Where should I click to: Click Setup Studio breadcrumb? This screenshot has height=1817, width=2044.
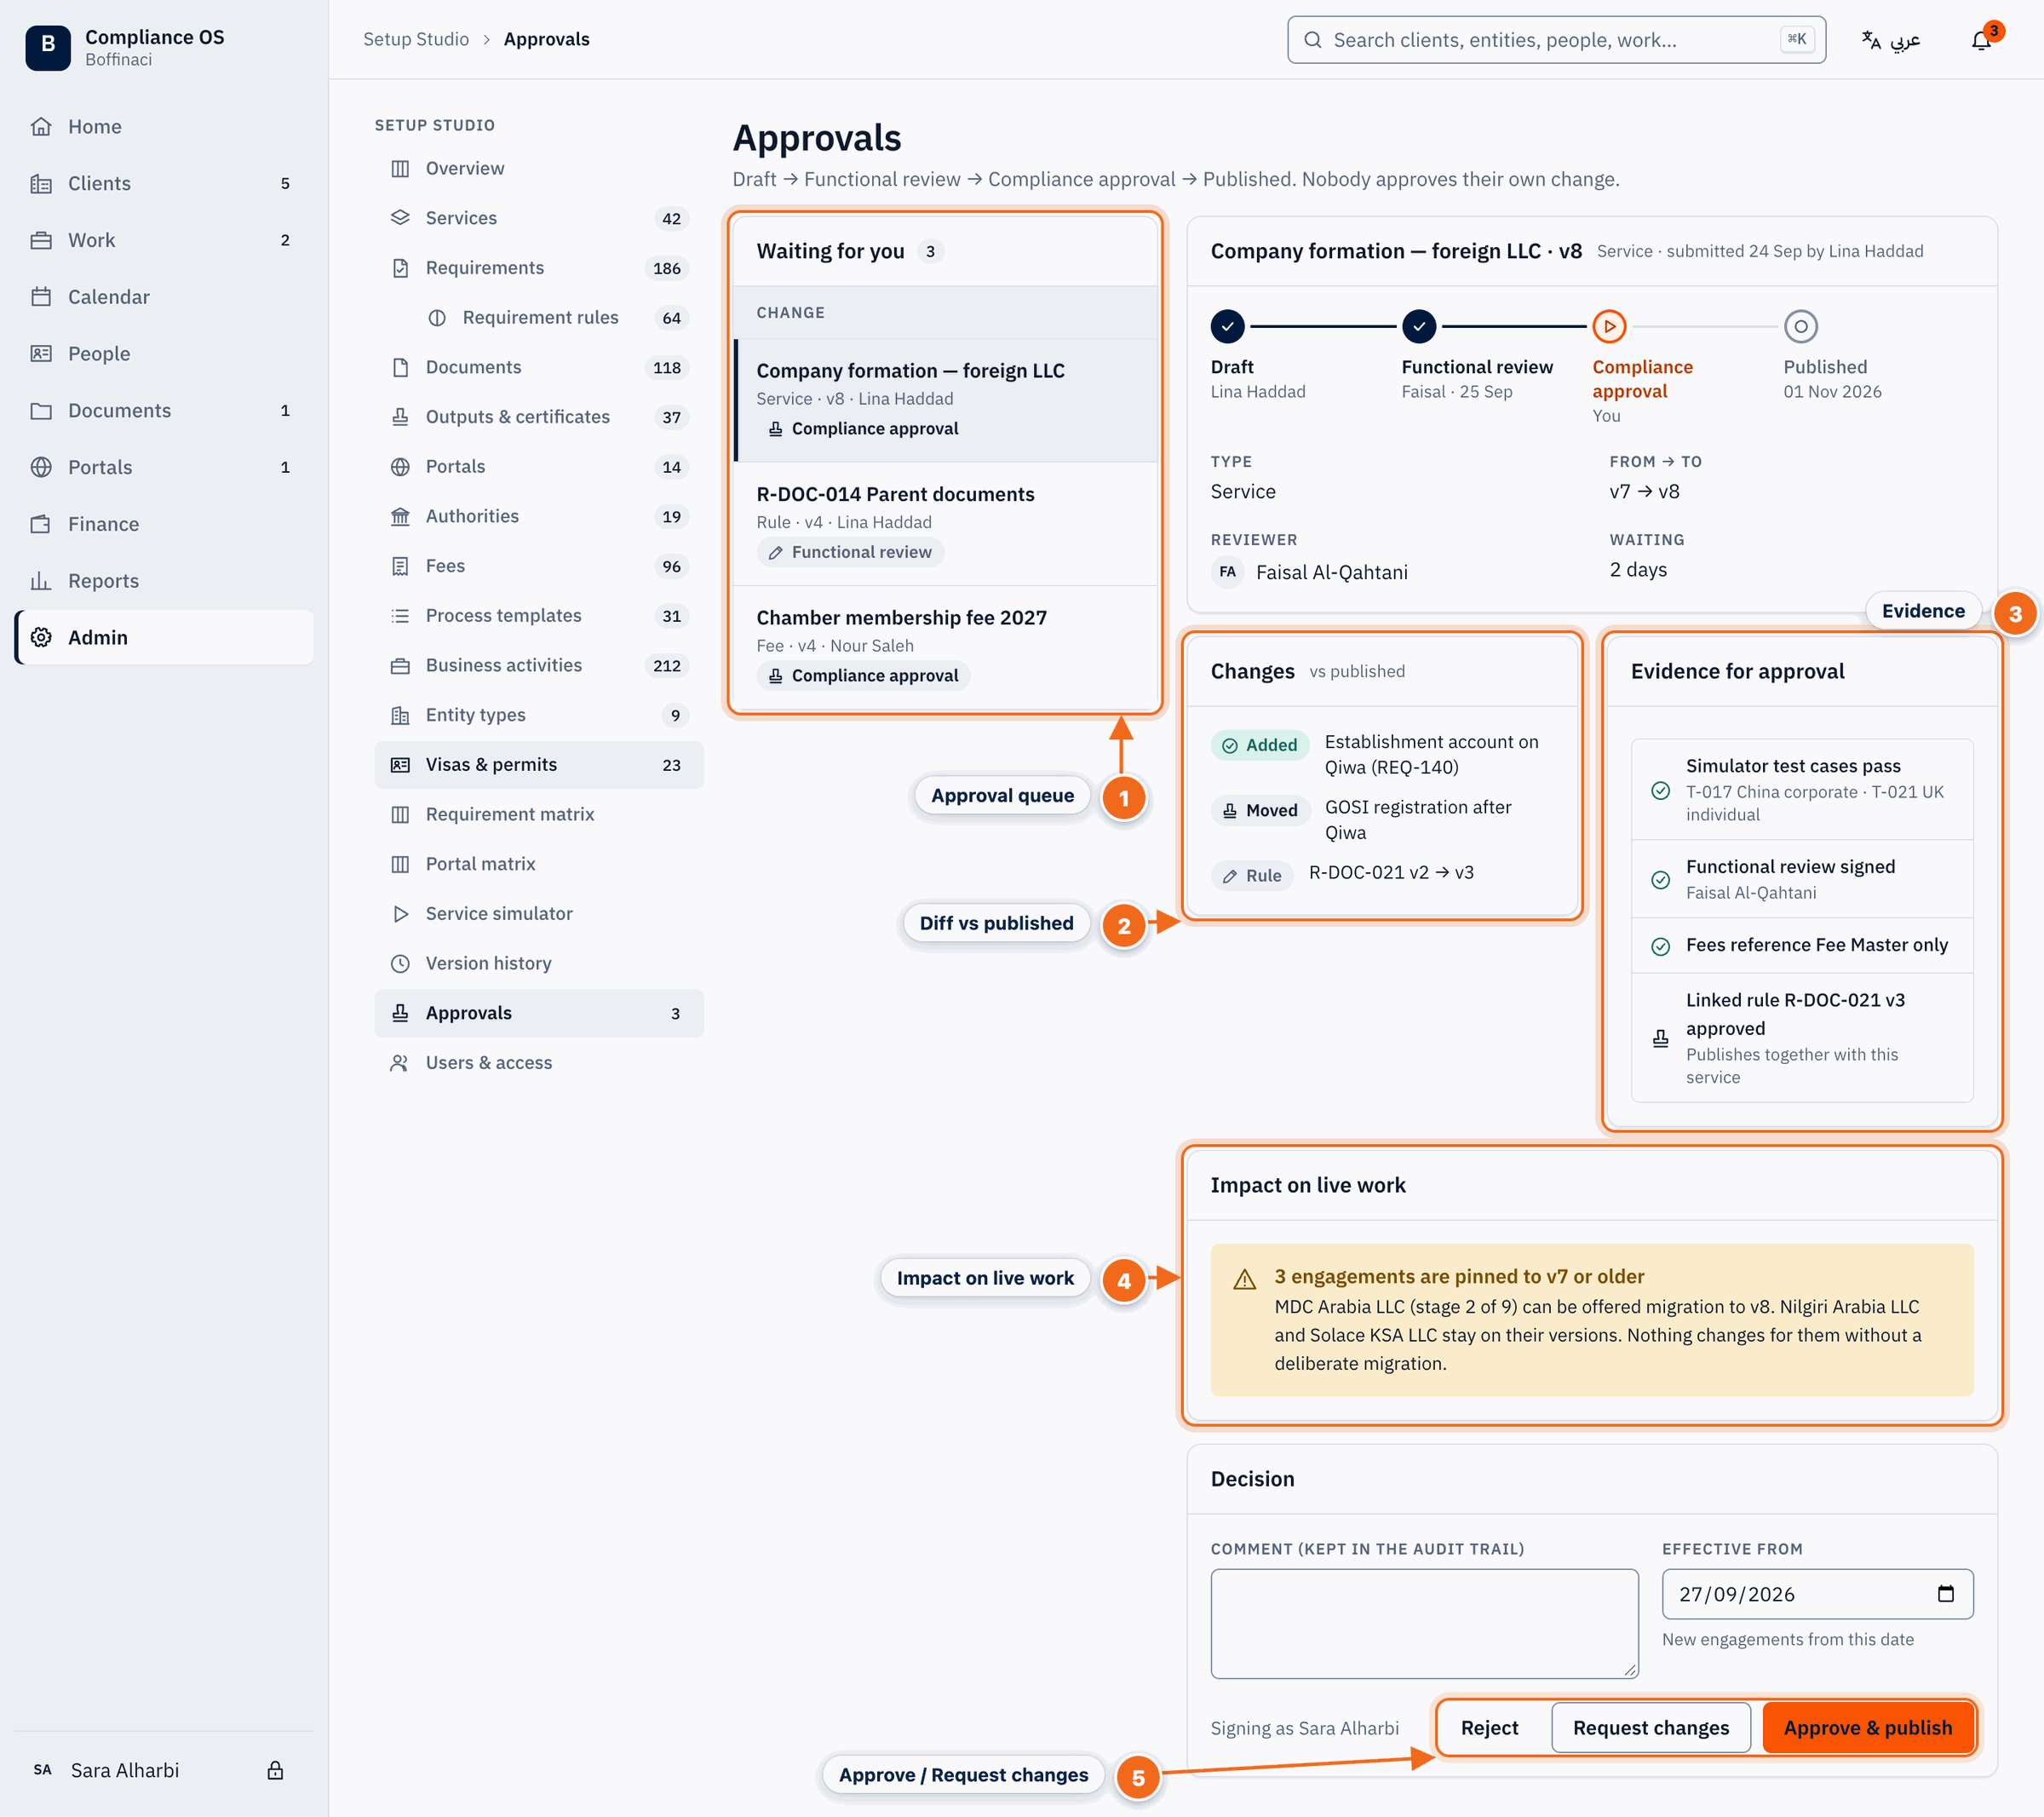coord(415,39)
